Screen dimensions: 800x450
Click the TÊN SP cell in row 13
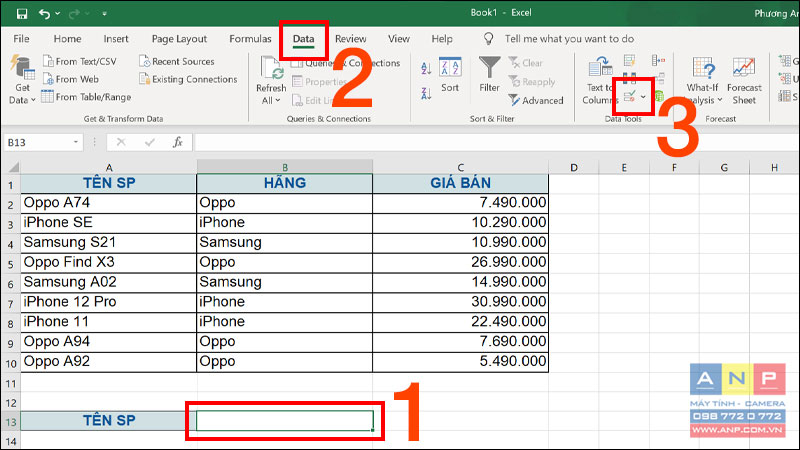109,421
